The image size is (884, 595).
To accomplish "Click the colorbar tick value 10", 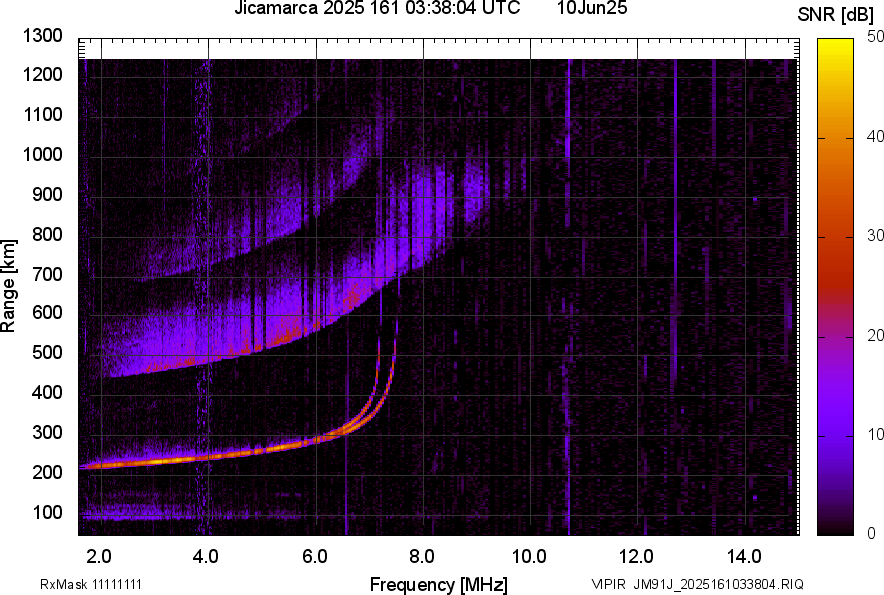I will 876,434.
